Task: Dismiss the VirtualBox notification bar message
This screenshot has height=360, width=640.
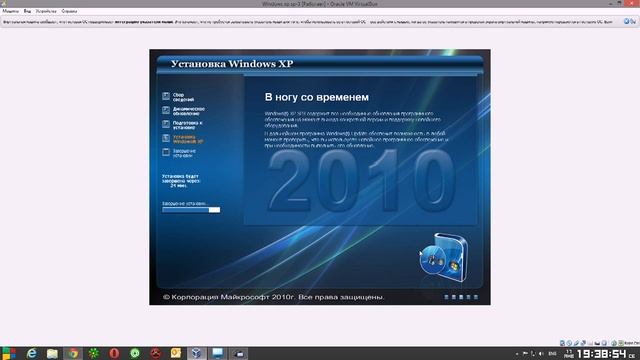Action: [x=626, y=21]
